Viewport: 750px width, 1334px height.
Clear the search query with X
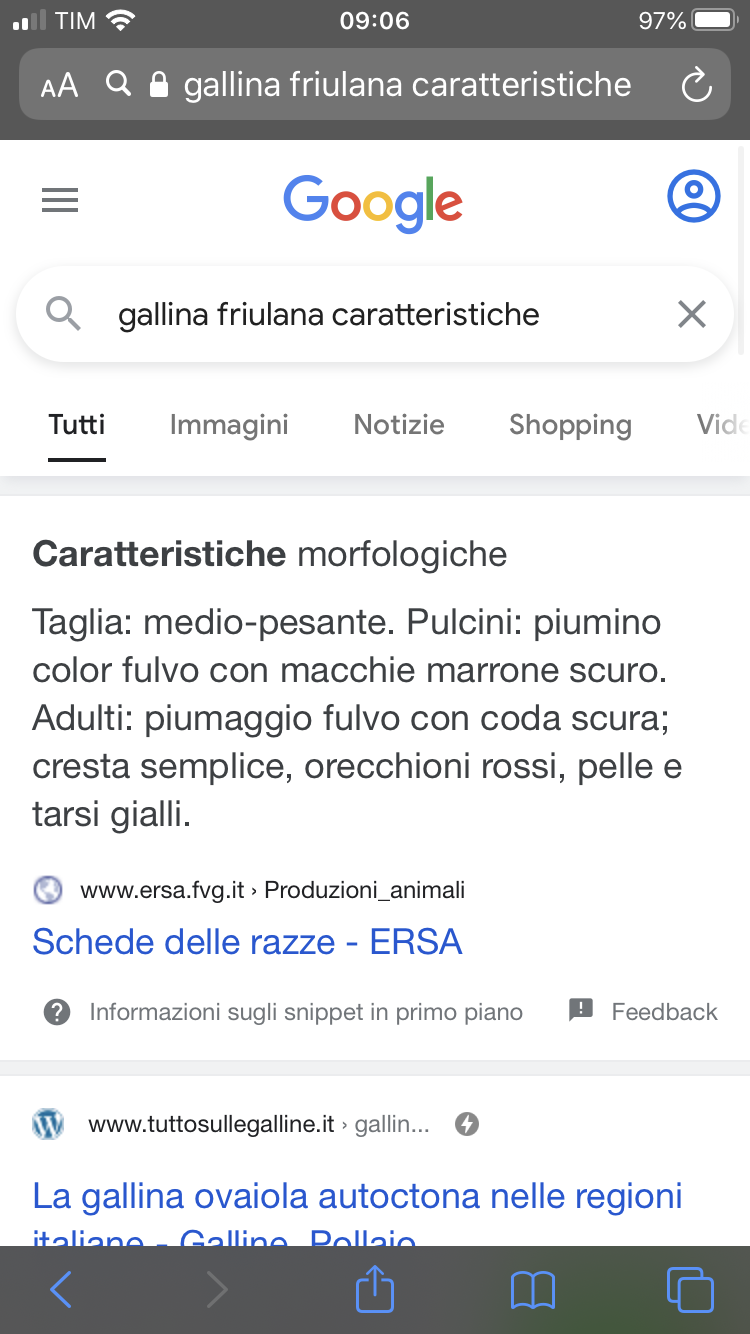coord(692,314)
